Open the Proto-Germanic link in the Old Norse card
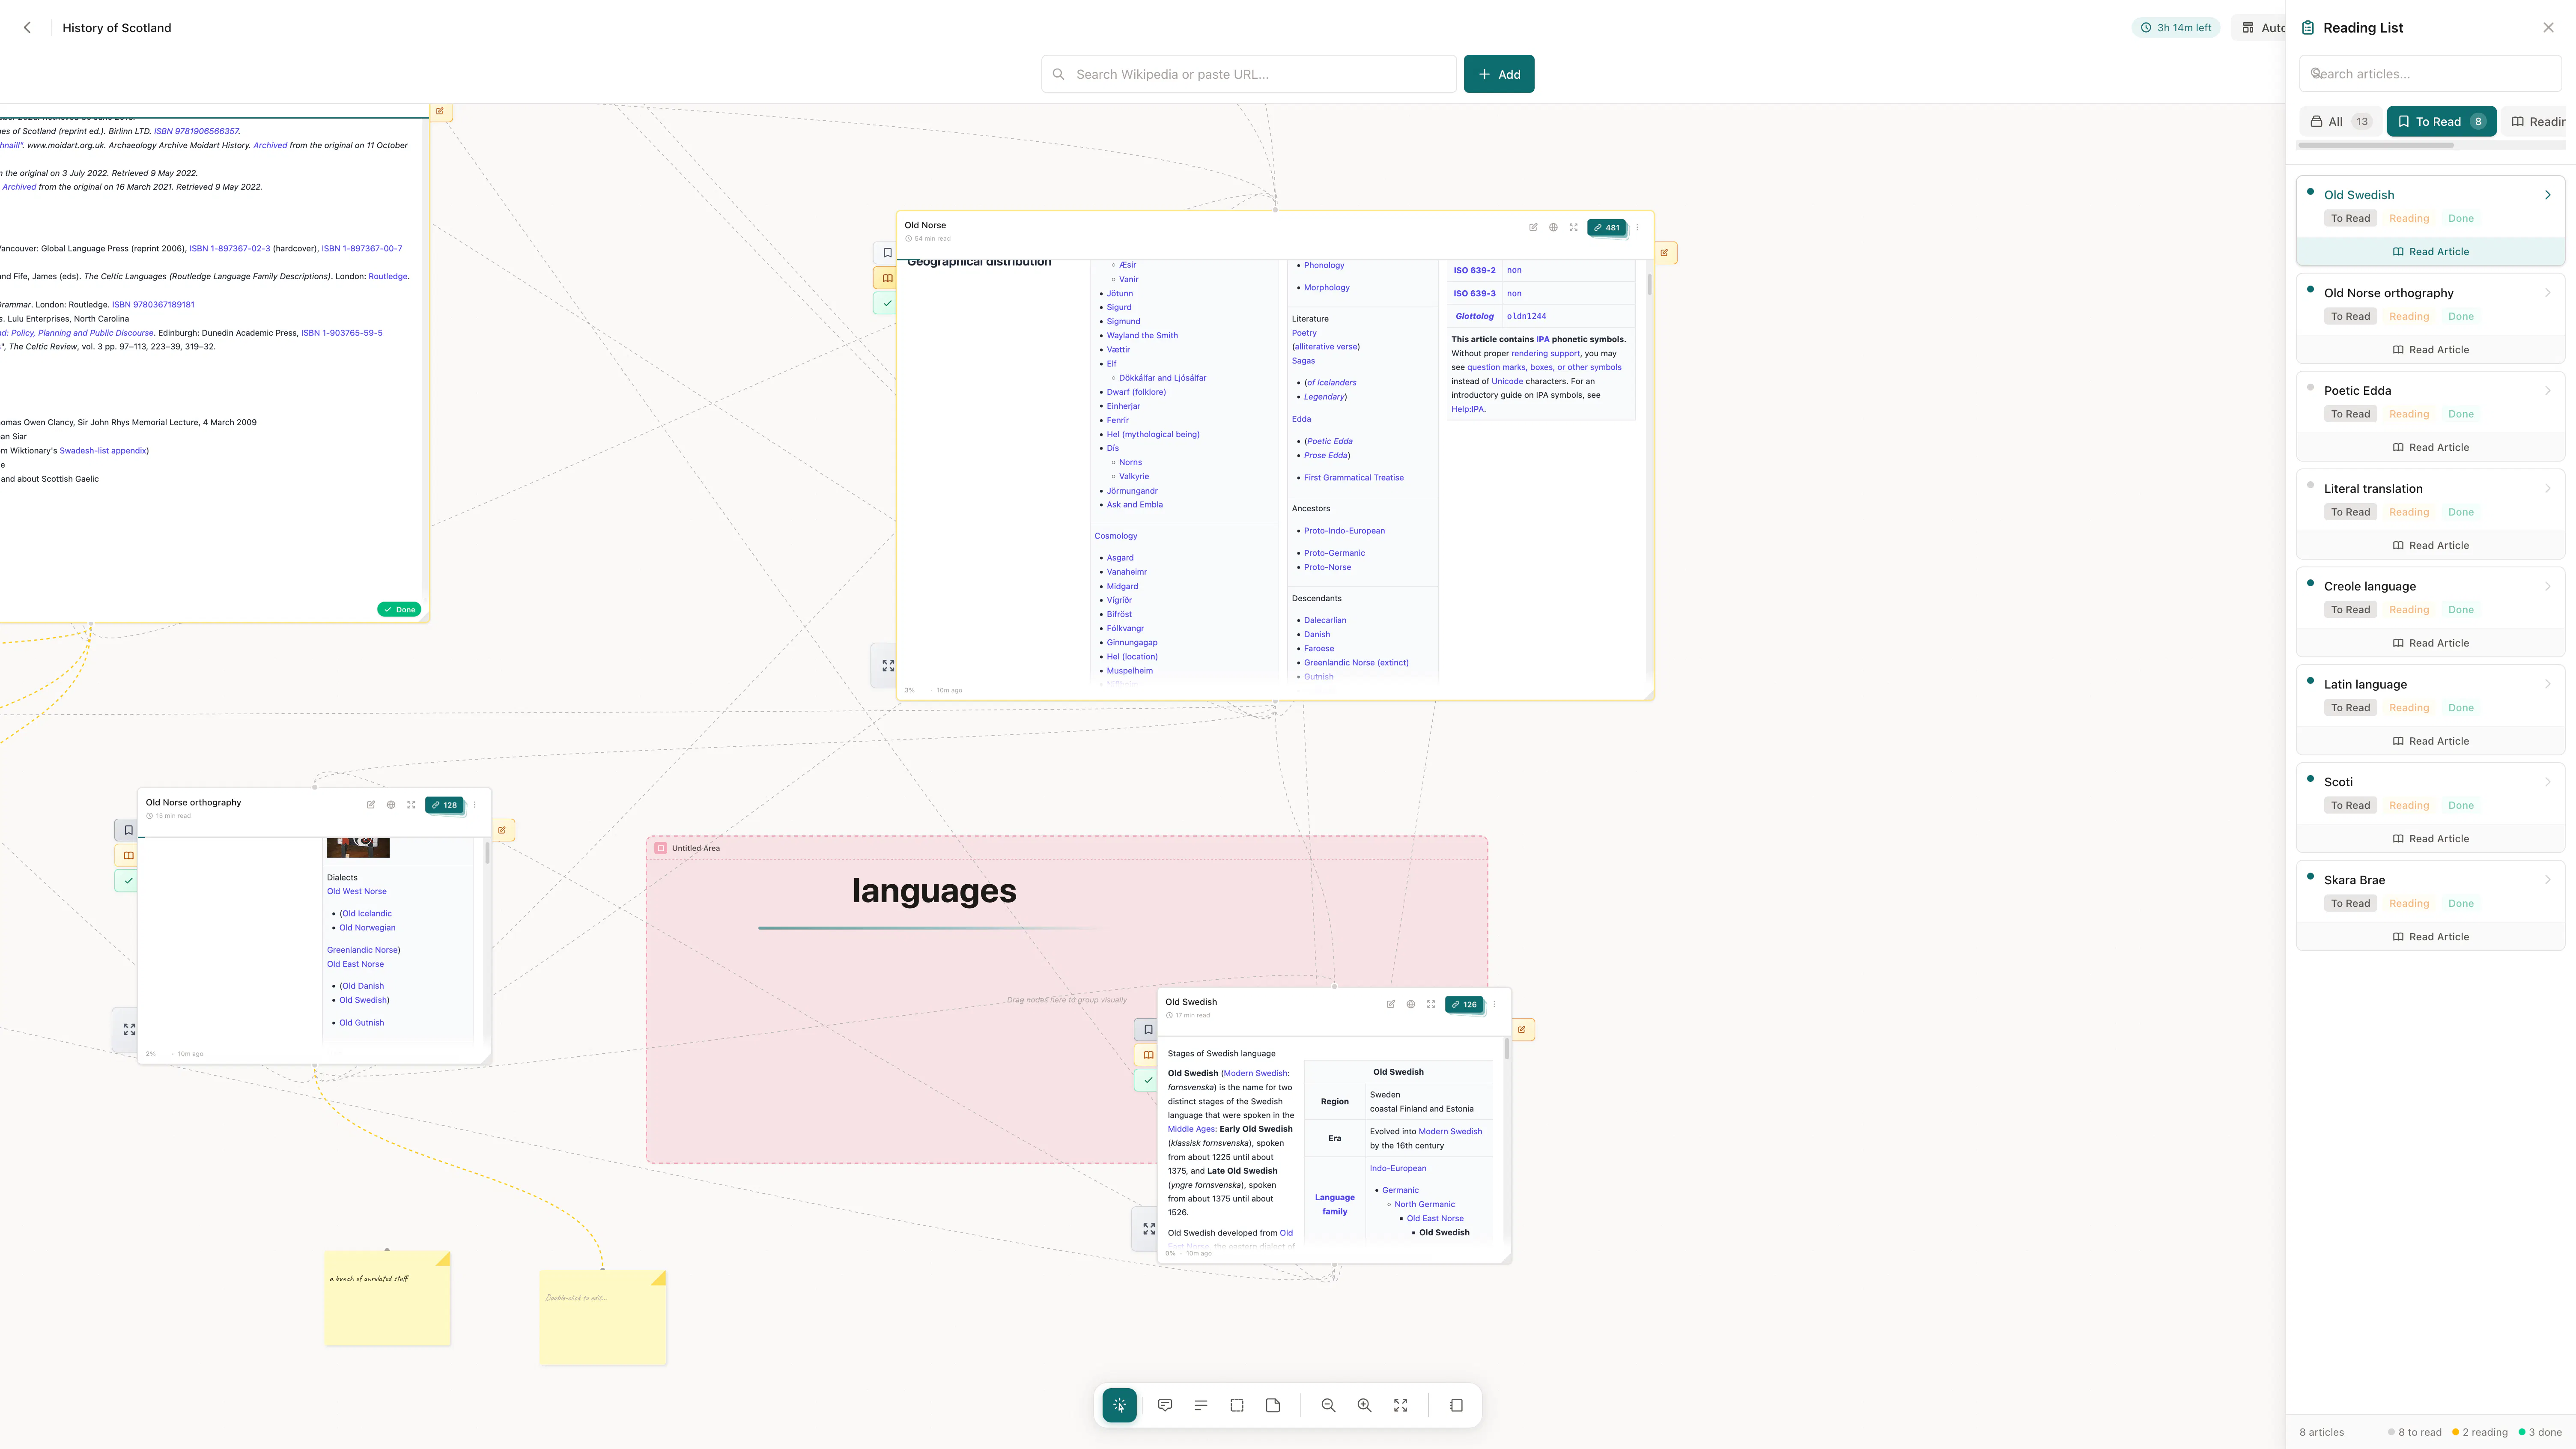The image size is (2576, 1449). pyautogui.click(x=1334, y=553)
